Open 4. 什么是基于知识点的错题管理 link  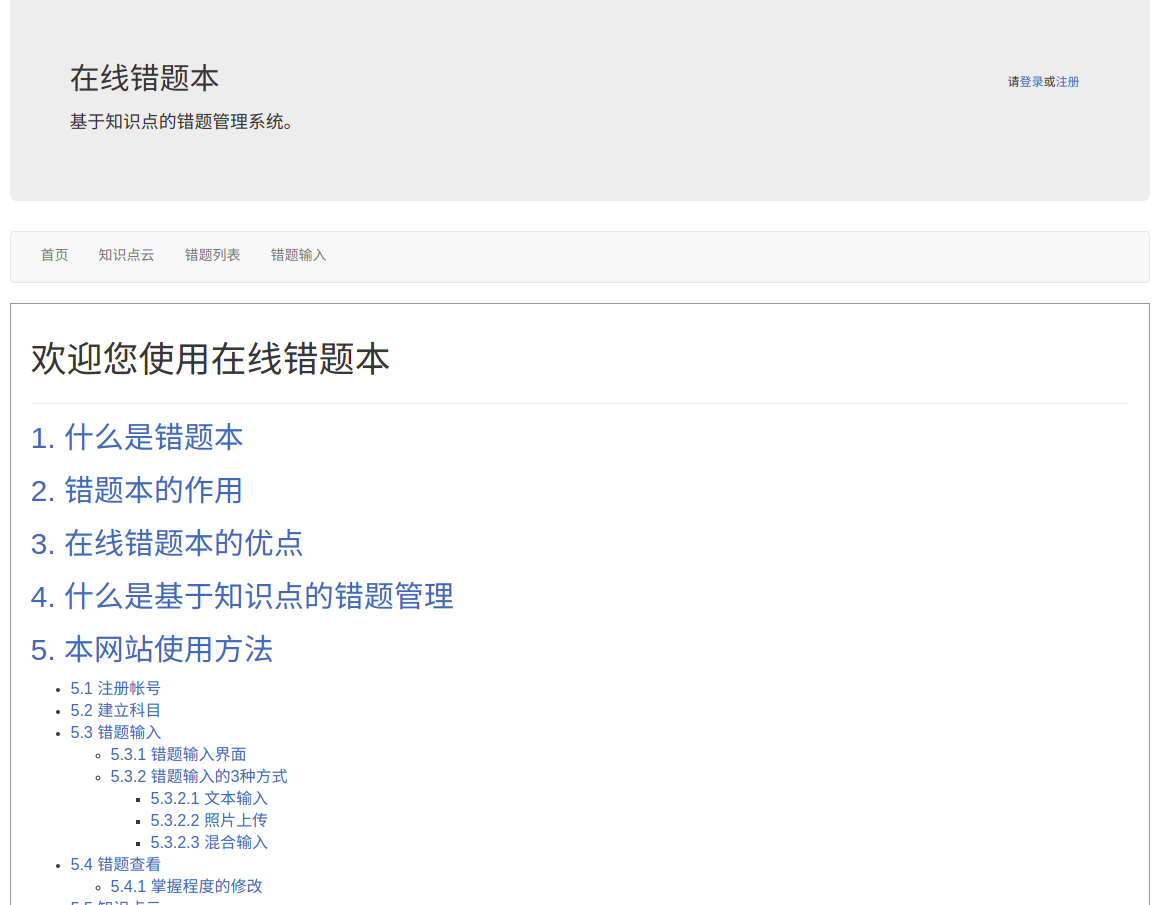(x=242, y=596)
